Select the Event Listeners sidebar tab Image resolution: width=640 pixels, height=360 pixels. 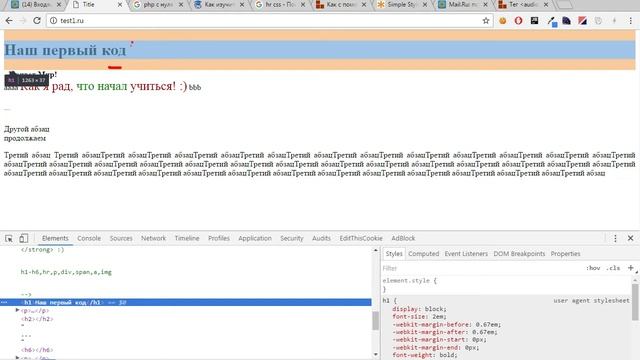tap(466, 253)
